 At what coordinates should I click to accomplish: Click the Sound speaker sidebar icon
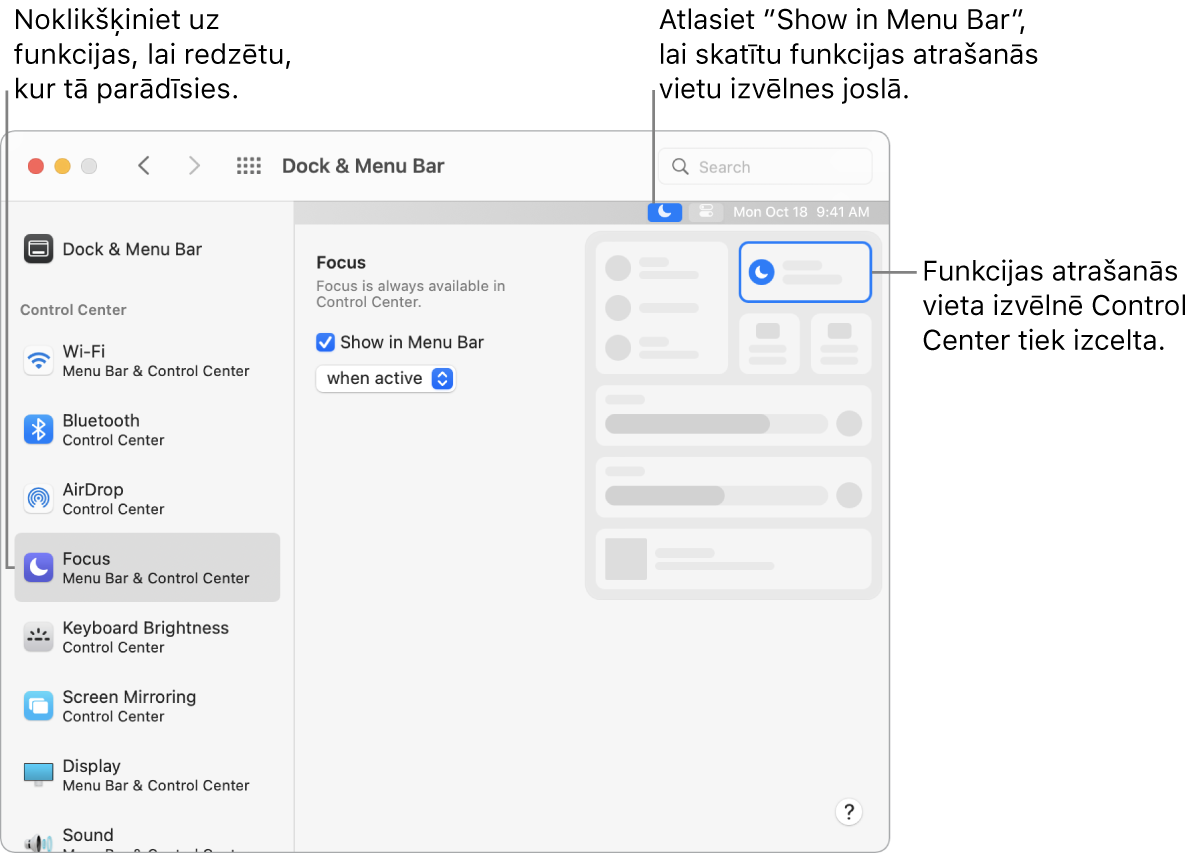click(38, 843)
